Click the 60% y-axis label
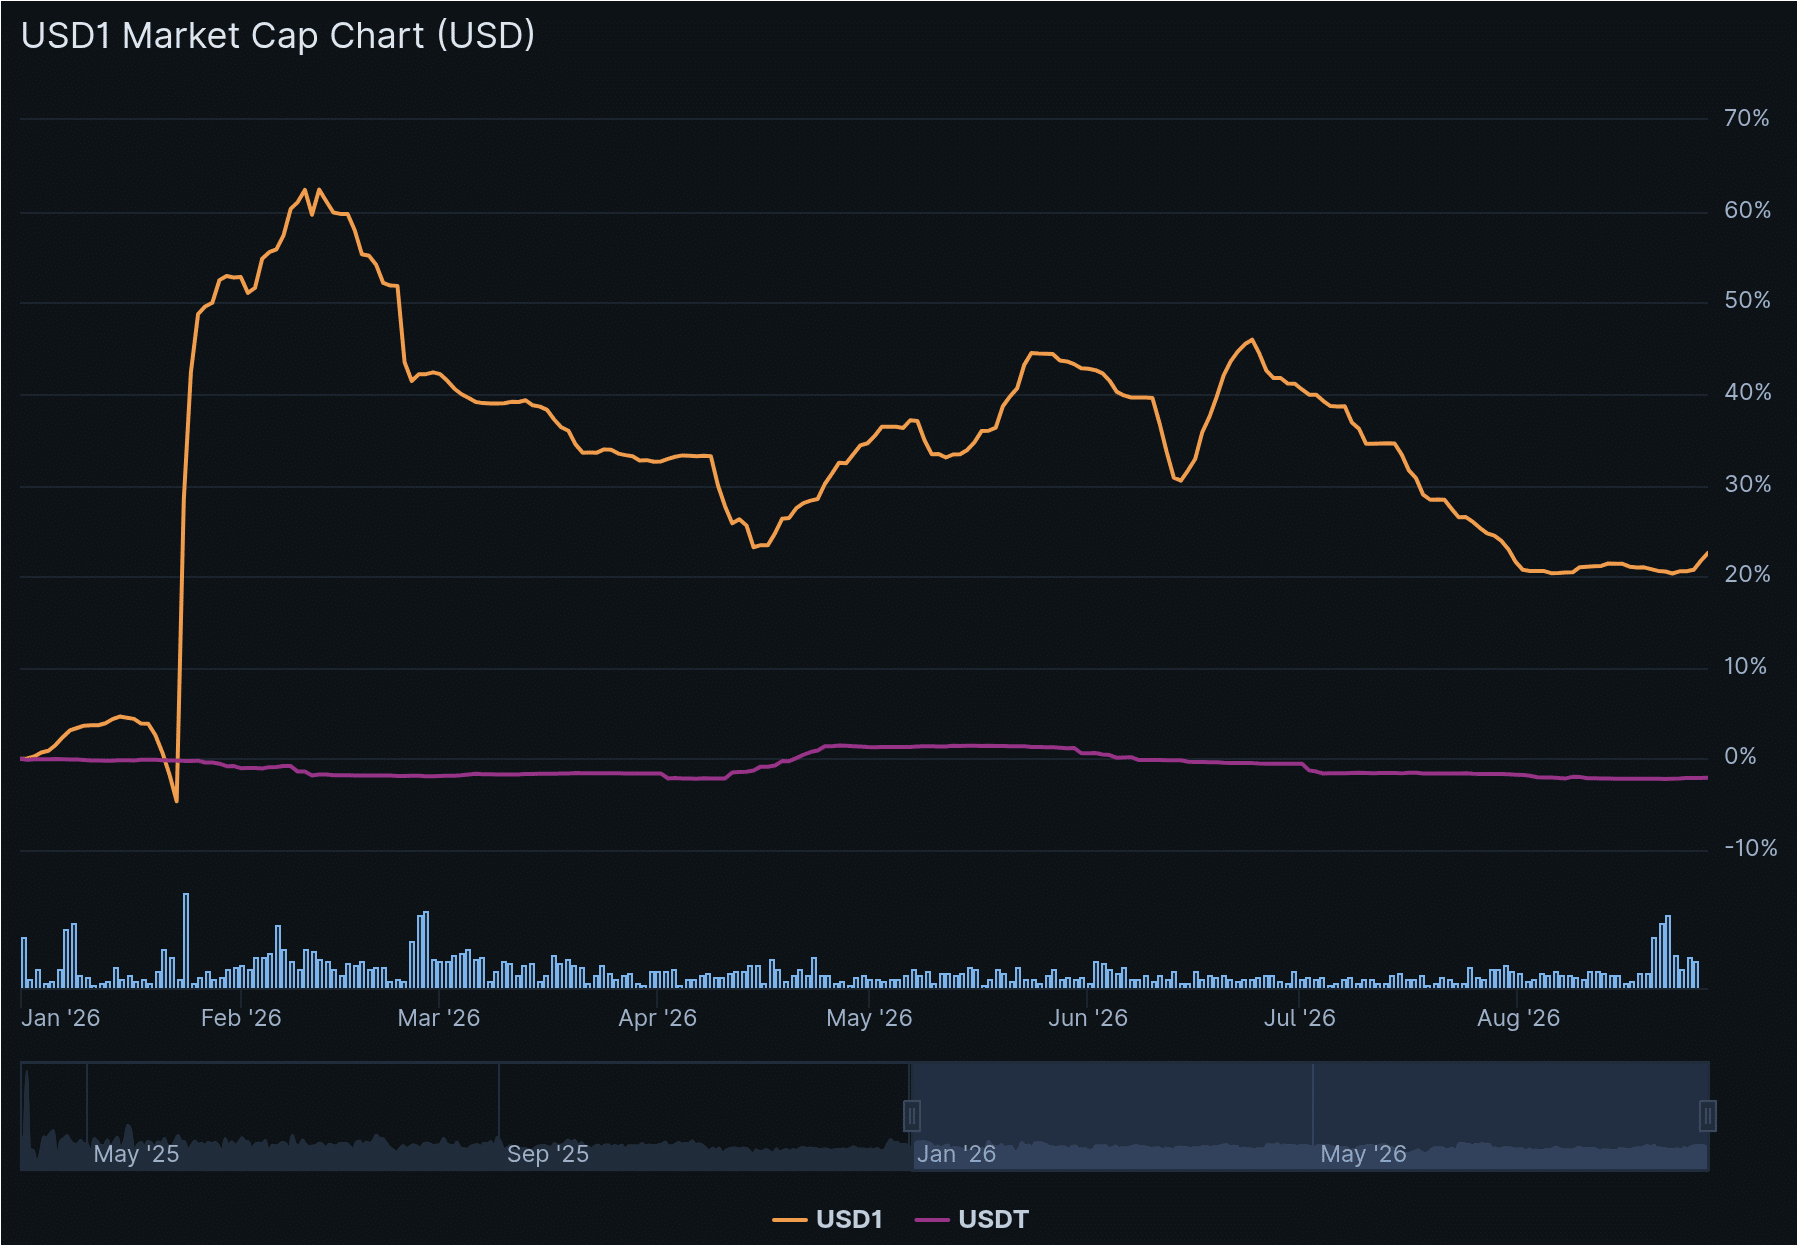Image resolution: width=1800 pixels, height=1248 pixels. click(x=1747, y=210)
